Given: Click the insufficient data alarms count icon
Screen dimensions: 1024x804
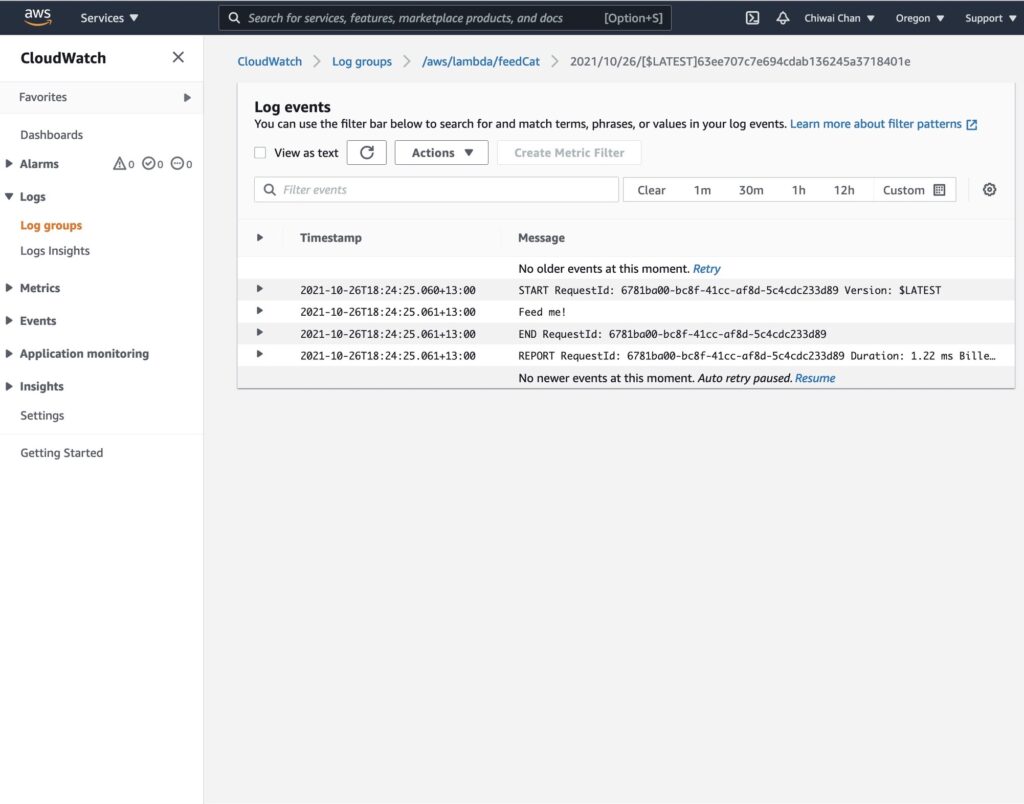Looking at the screenshot, I should [x=178, y=163].
